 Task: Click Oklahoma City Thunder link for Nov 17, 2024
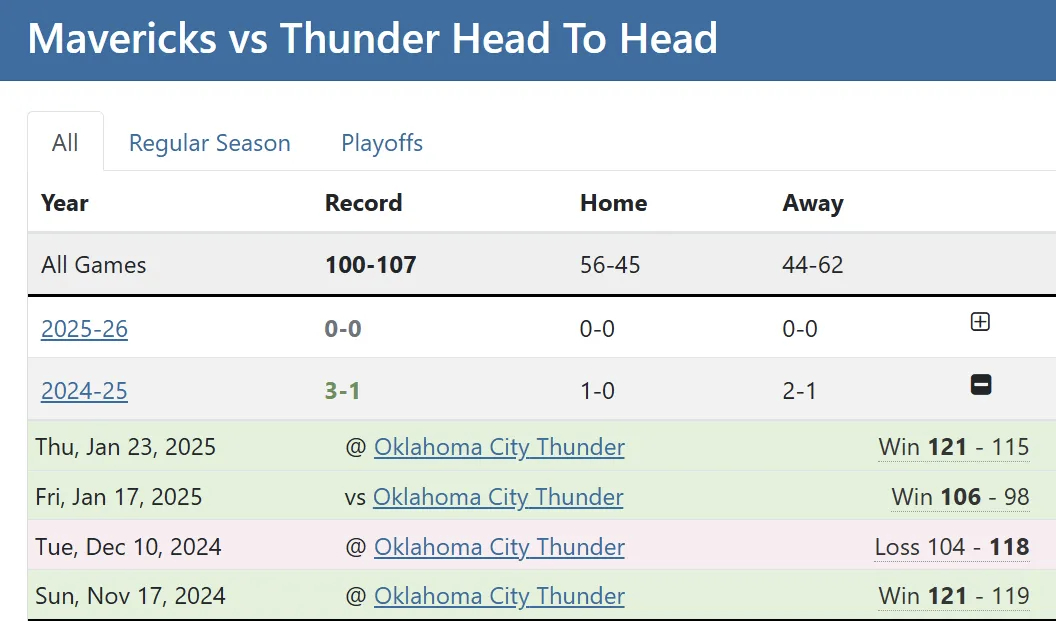point(499,595)
